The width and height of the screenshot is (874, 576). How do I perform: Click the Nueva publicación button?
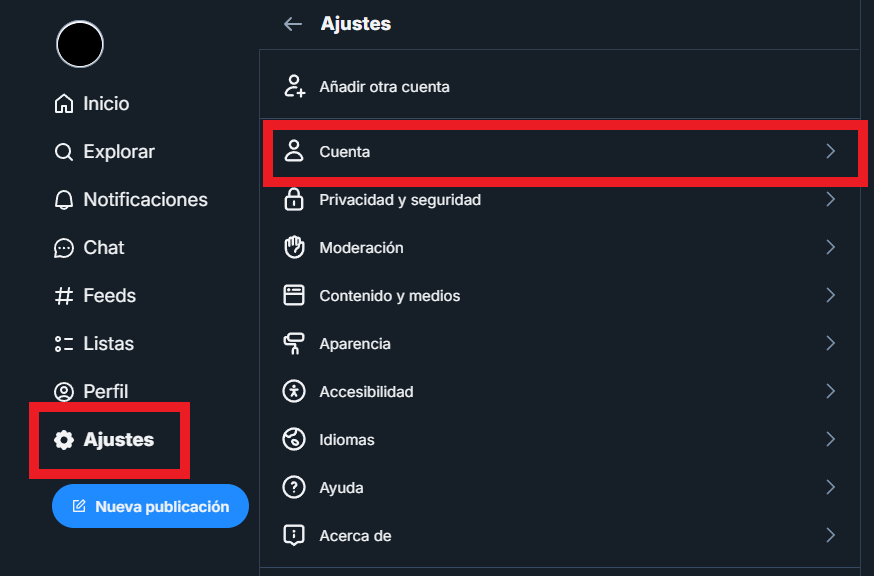[x=150, y=506]
